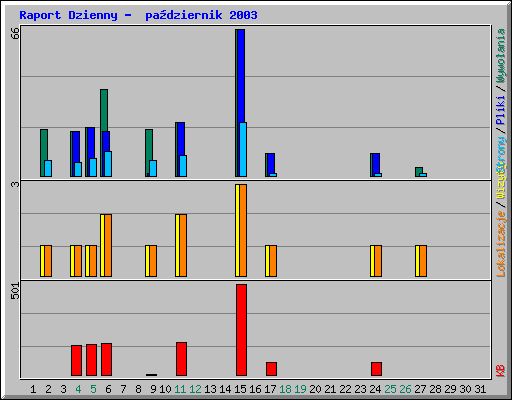The image size is (512, 400).
Task: Select the red KB bar for day 6
Action: (106, 360)
